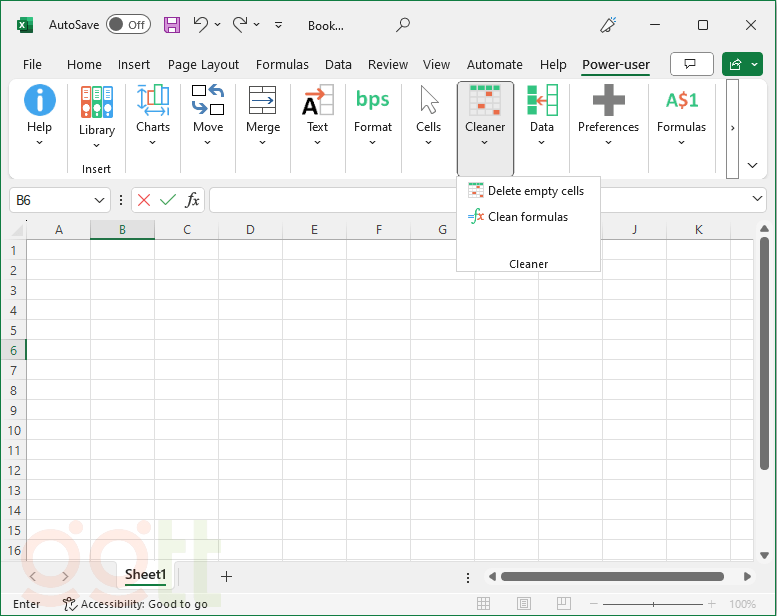777x616 pixels.
Task: Expand the Name Box dropdown arrow
Action: click(x=99, y=200)
